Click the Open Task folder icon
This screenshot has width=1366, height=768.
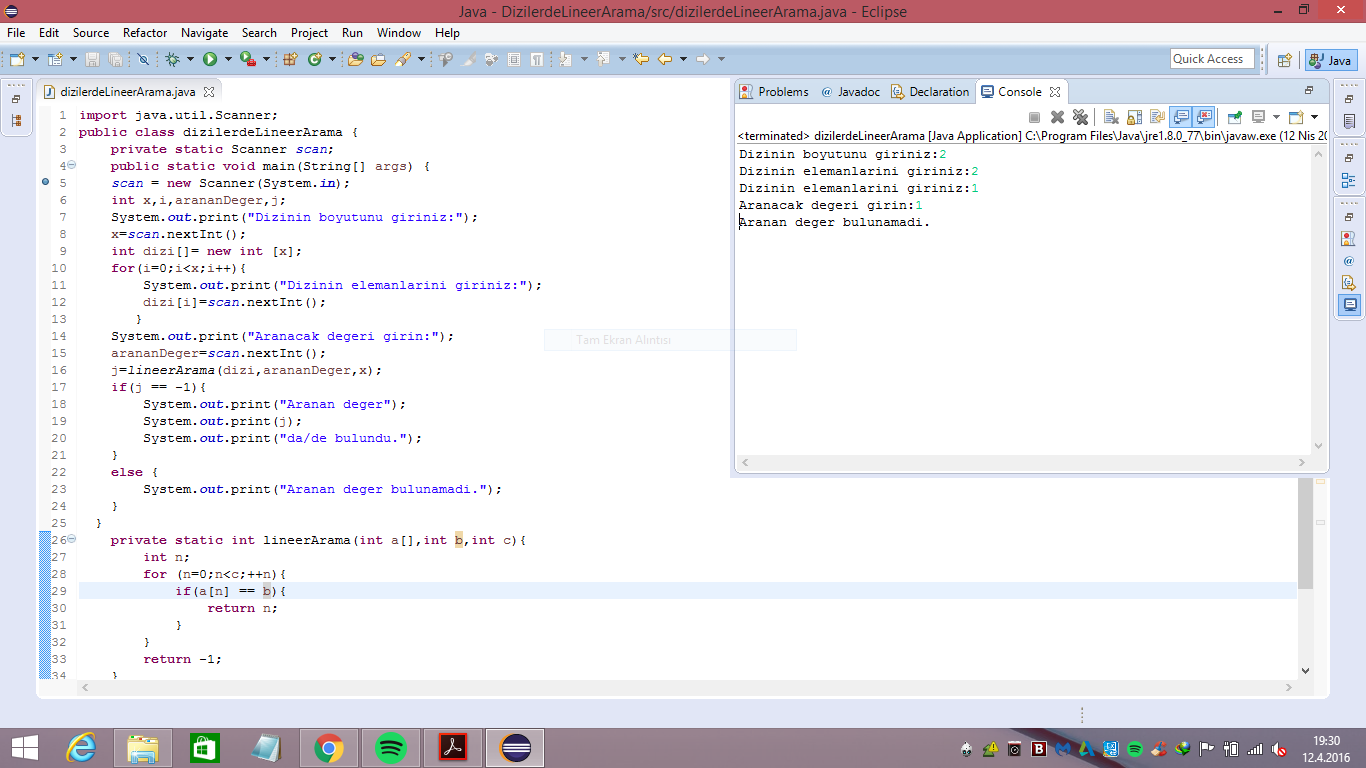coord(378,59)
